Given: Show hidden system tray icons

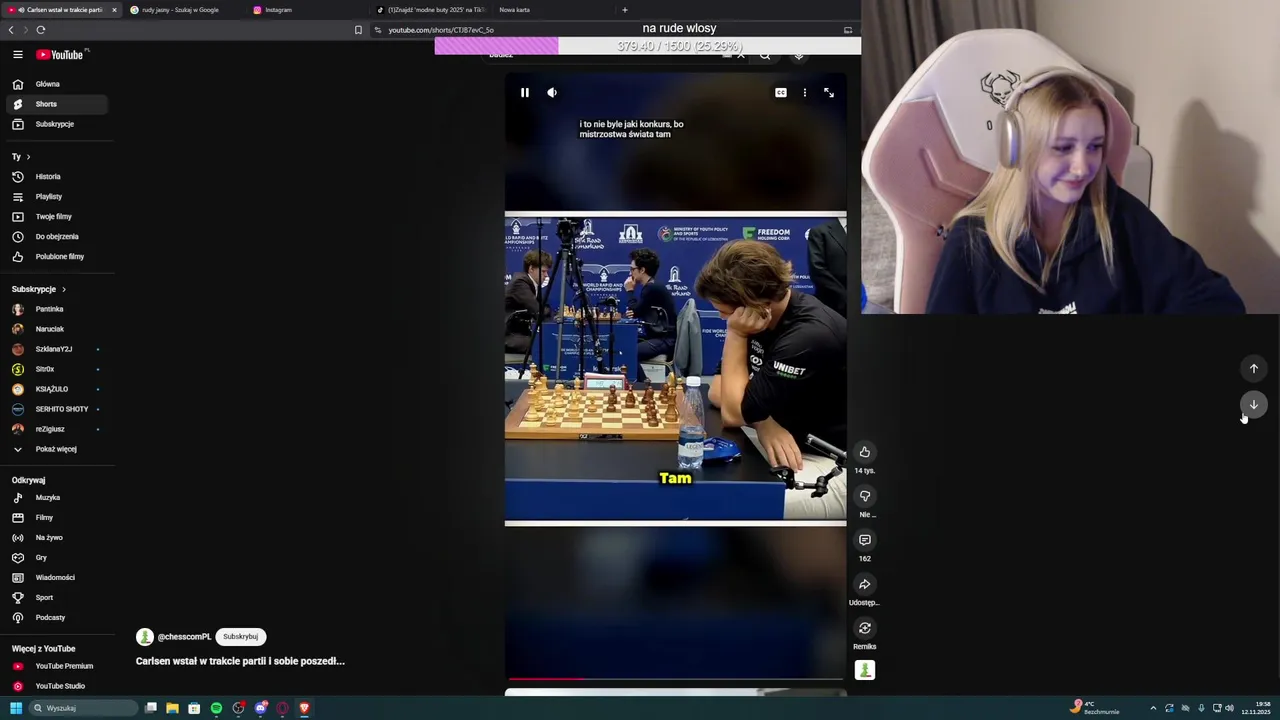Looking at the screenshot, I should click(1153, 708).
